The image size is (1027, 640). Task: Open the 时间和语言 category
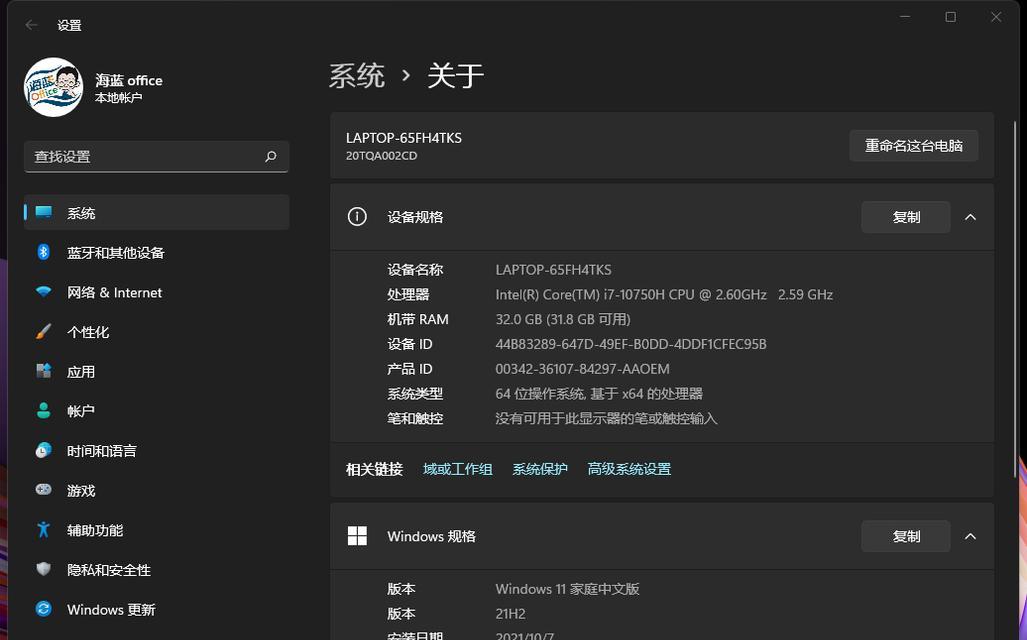click(x=102, y=451)
